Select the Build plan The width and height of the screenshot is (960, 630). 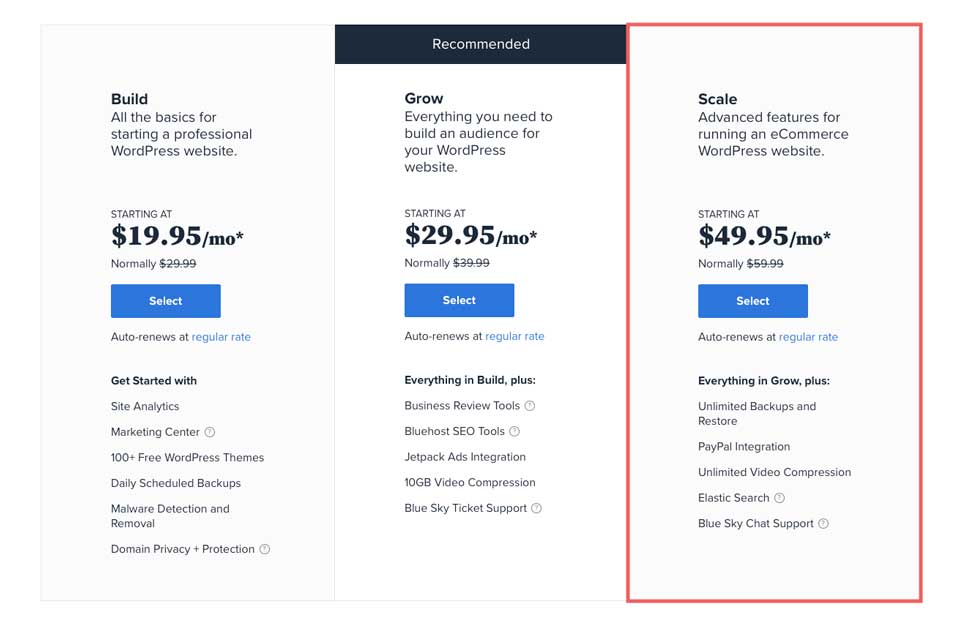(166, 301)
